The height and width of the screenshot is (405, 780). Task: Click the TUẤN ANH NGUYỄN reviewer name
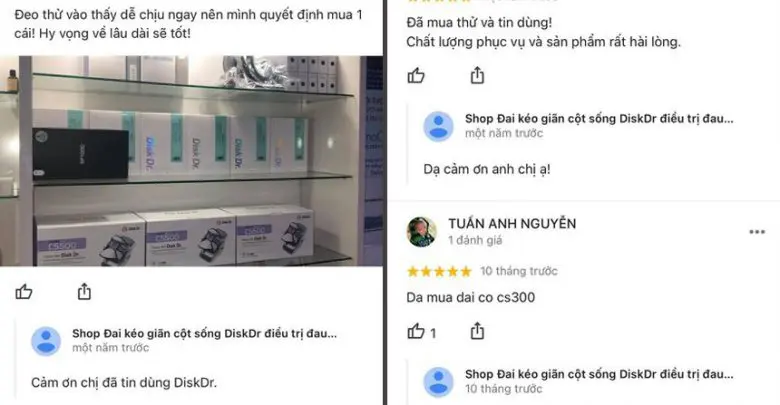[512, 223]
